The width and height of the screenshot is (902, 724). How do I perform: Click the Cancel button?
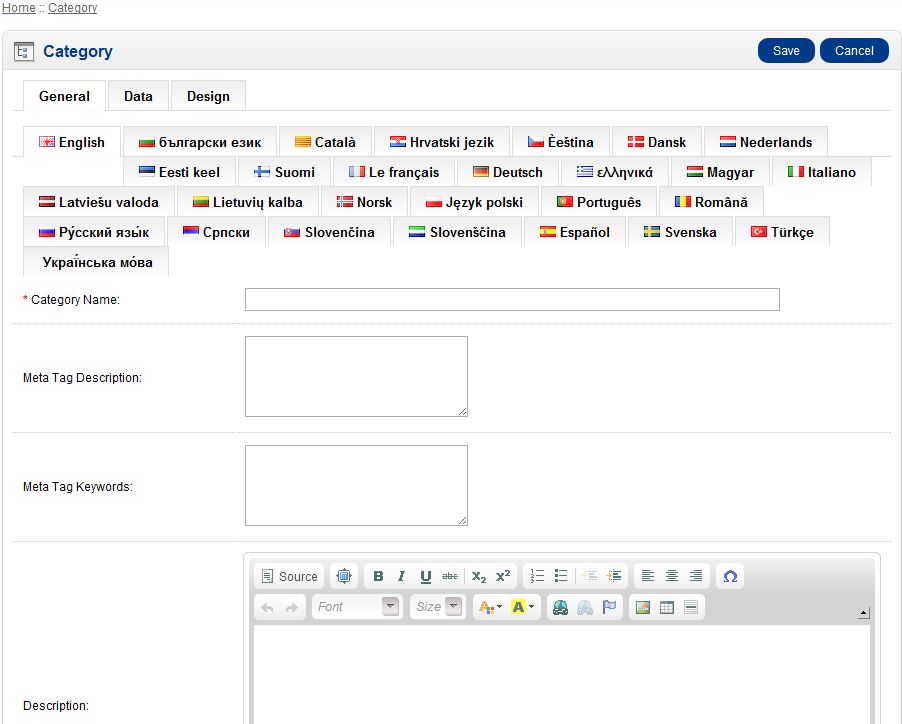click(854, 51)
